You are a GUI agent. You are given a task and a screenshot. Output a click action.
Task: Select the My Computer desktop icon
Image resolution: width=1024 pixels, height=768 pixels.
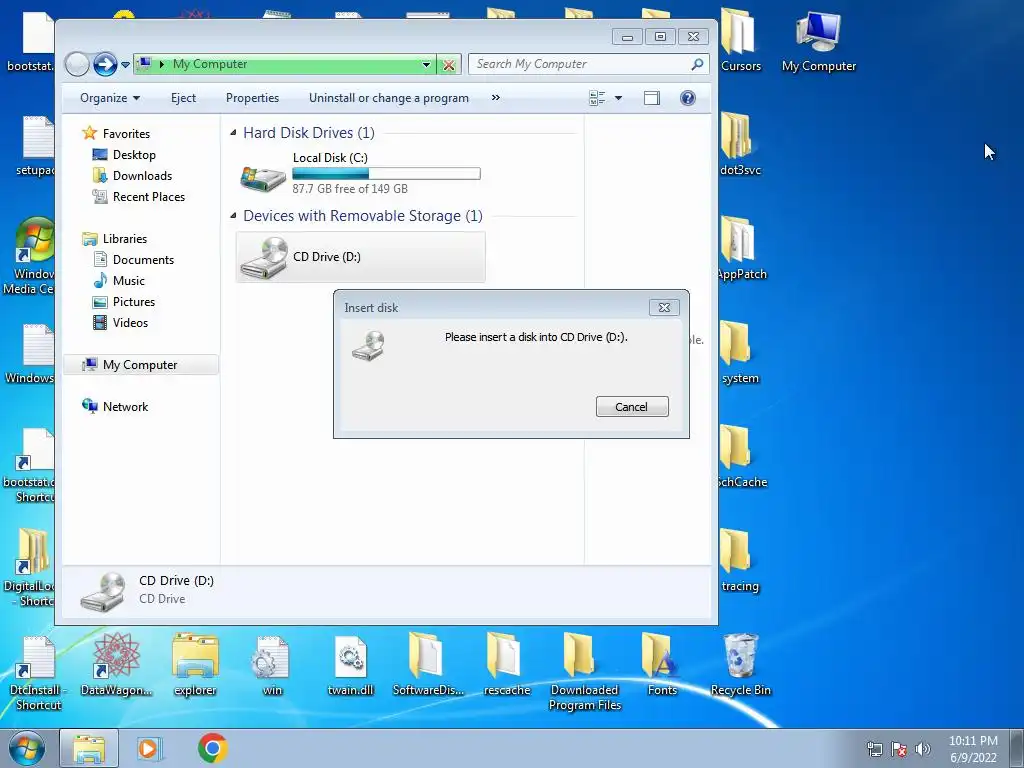[819, 42]
